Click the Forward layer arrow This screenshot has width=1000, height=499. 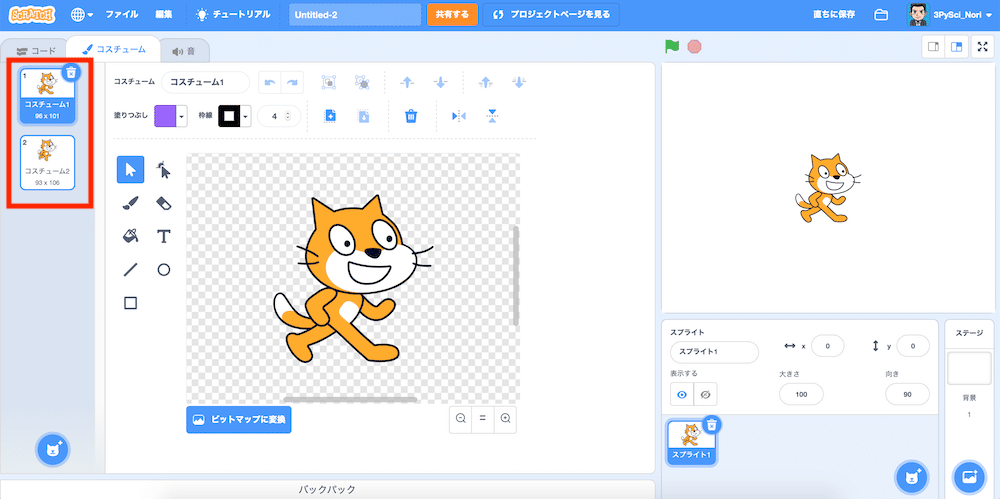pyautogui.click(x=407, y=82)
